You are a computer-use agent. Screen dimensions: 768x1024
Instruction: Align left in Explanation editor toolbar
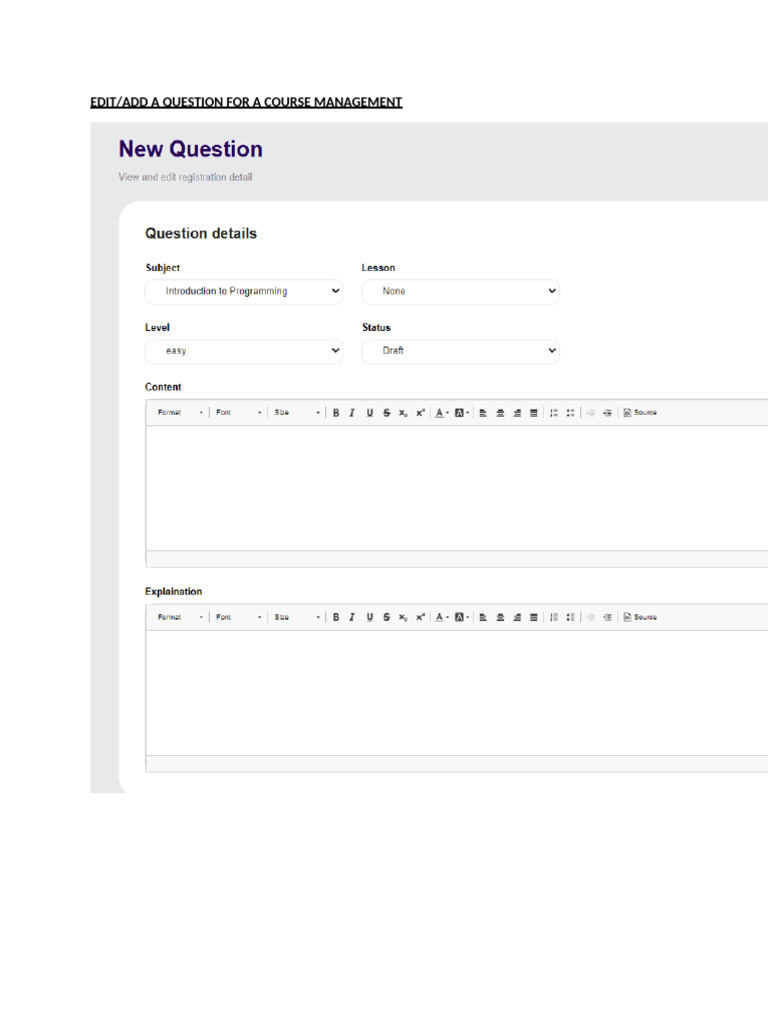click(483, 618)
